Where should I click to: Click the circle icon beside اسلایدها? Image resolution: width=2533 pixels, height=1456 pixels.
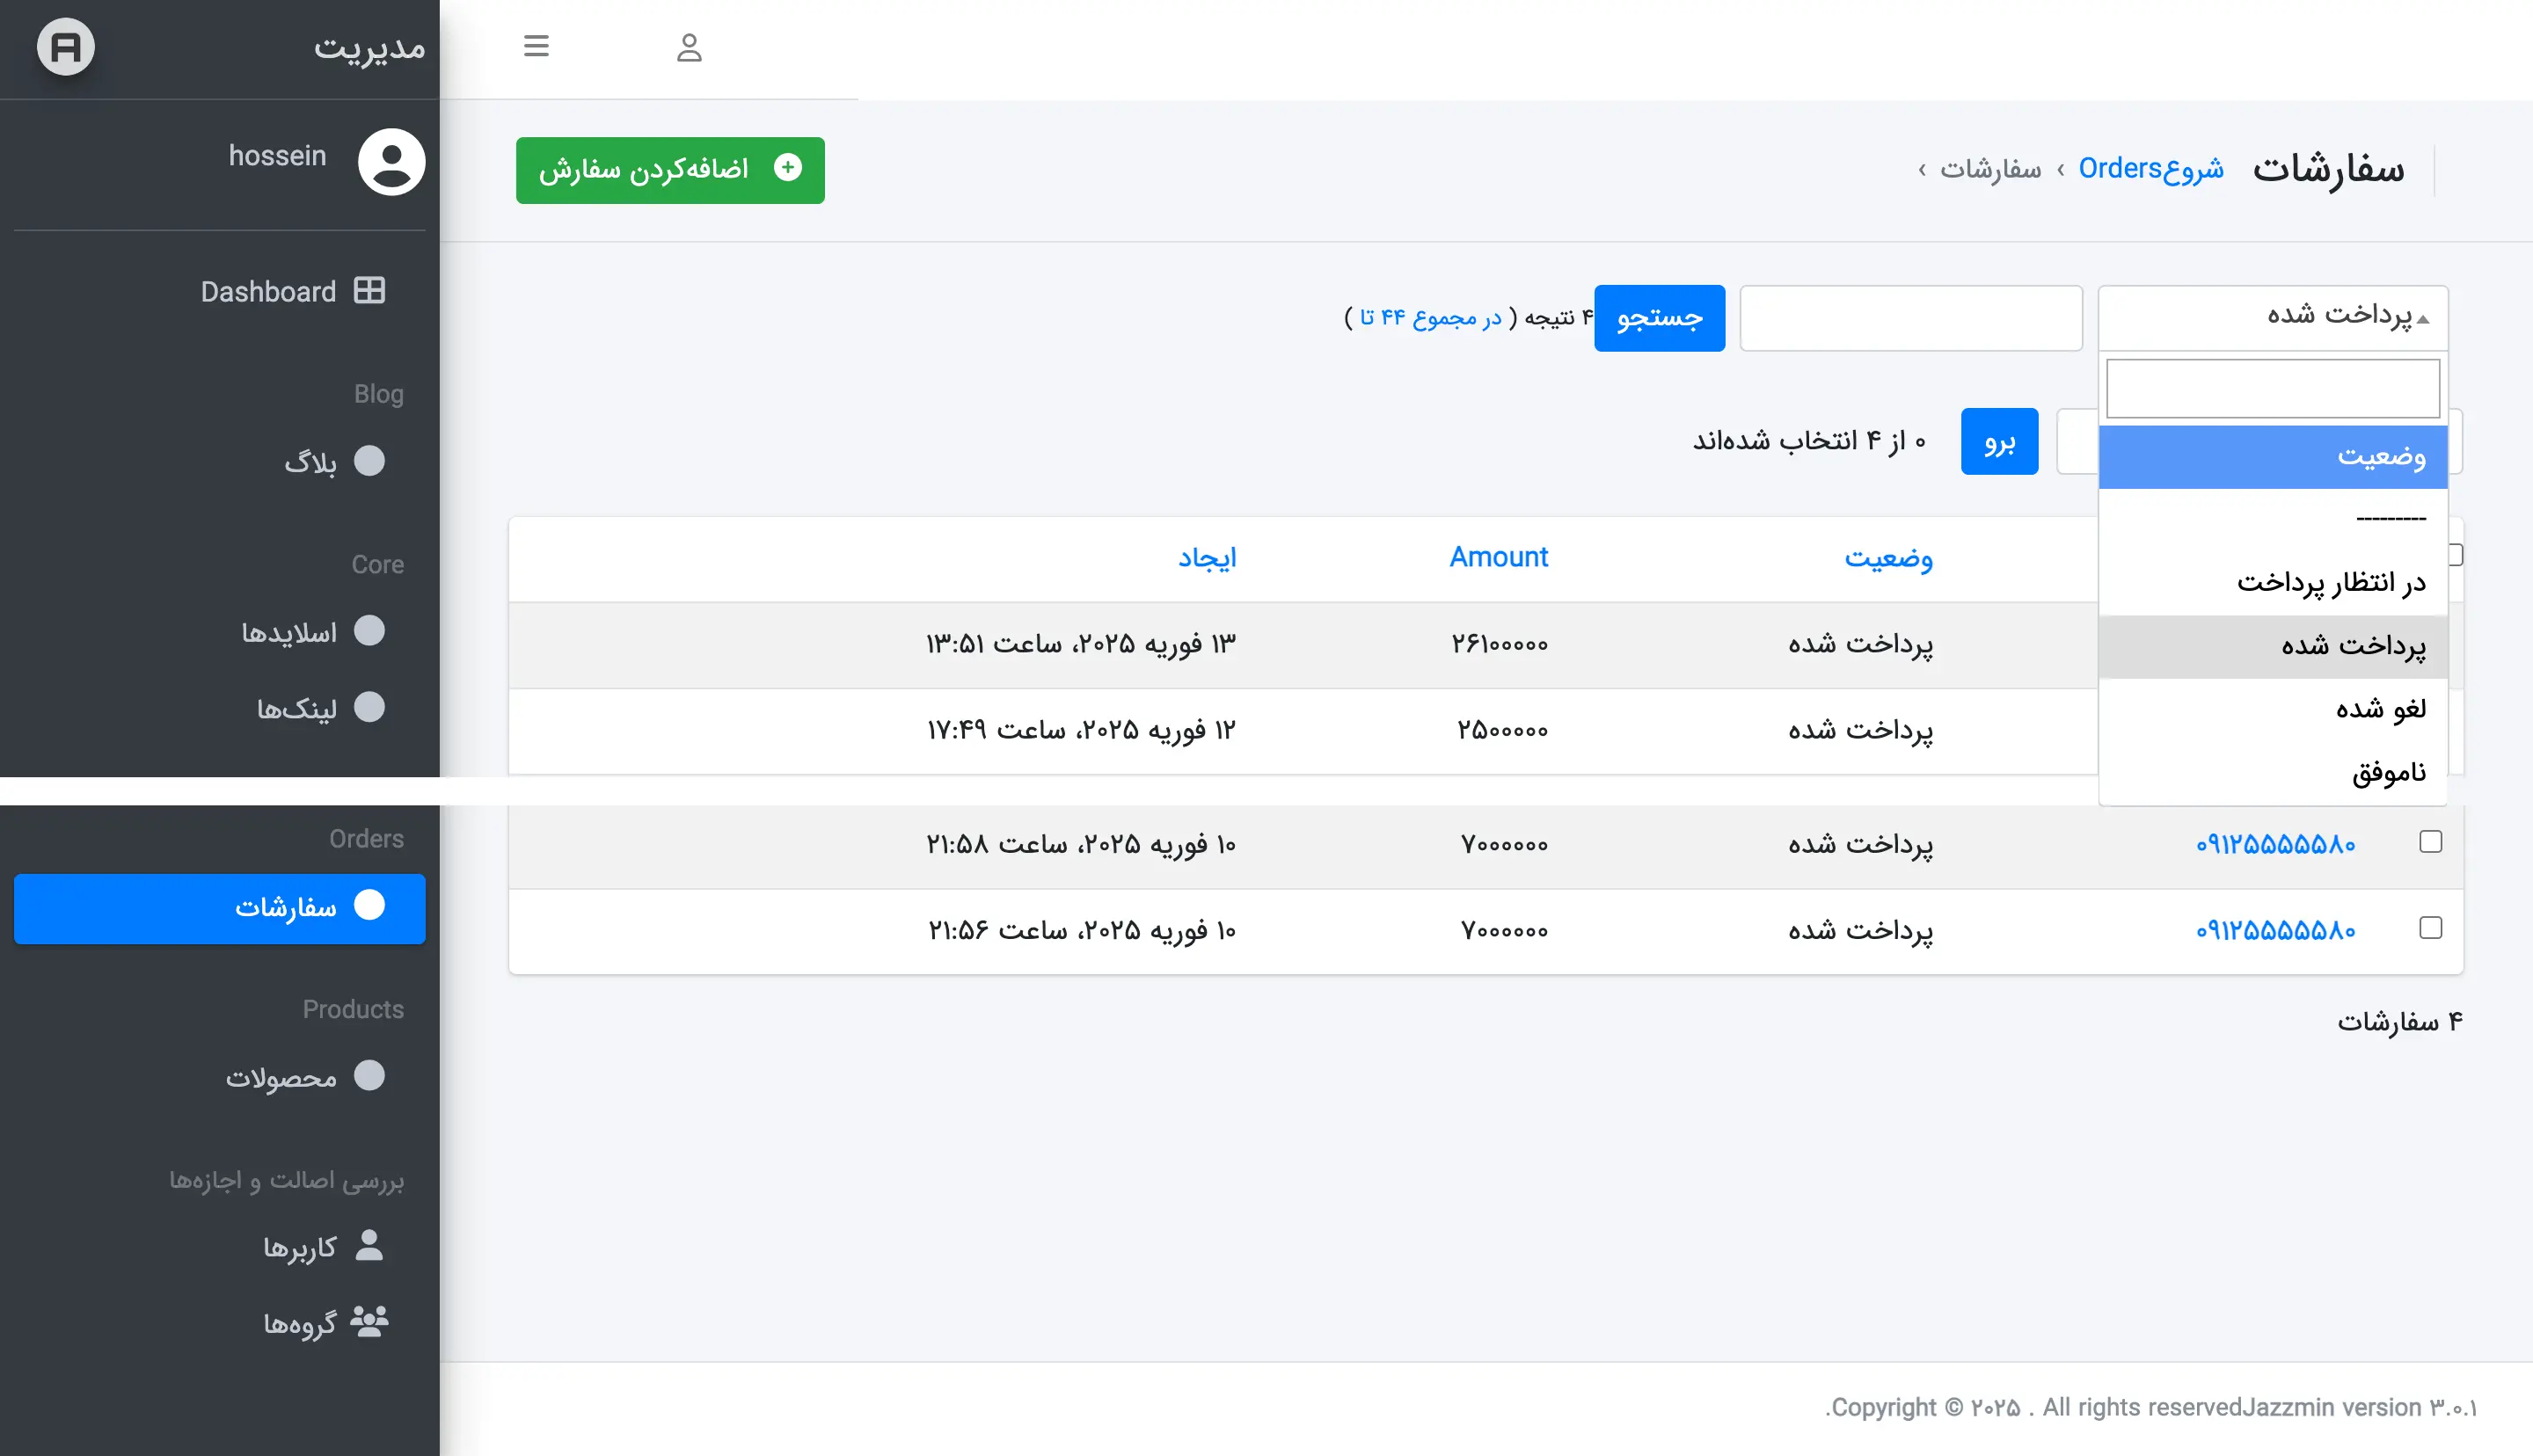click(x=369, y=631)
